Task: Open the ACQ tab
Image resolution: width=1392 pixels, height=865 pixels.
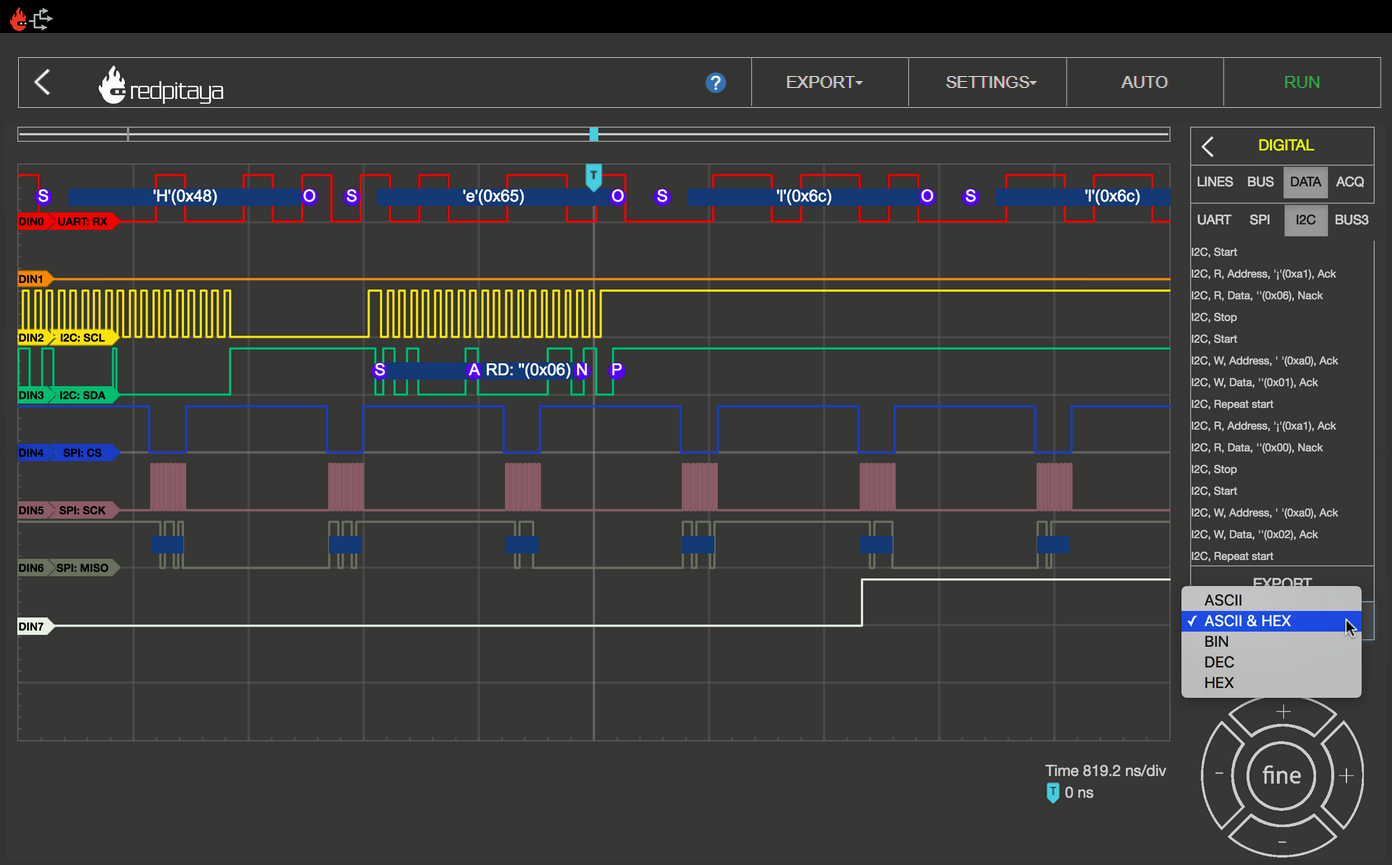Action: tap(1350, 182)
